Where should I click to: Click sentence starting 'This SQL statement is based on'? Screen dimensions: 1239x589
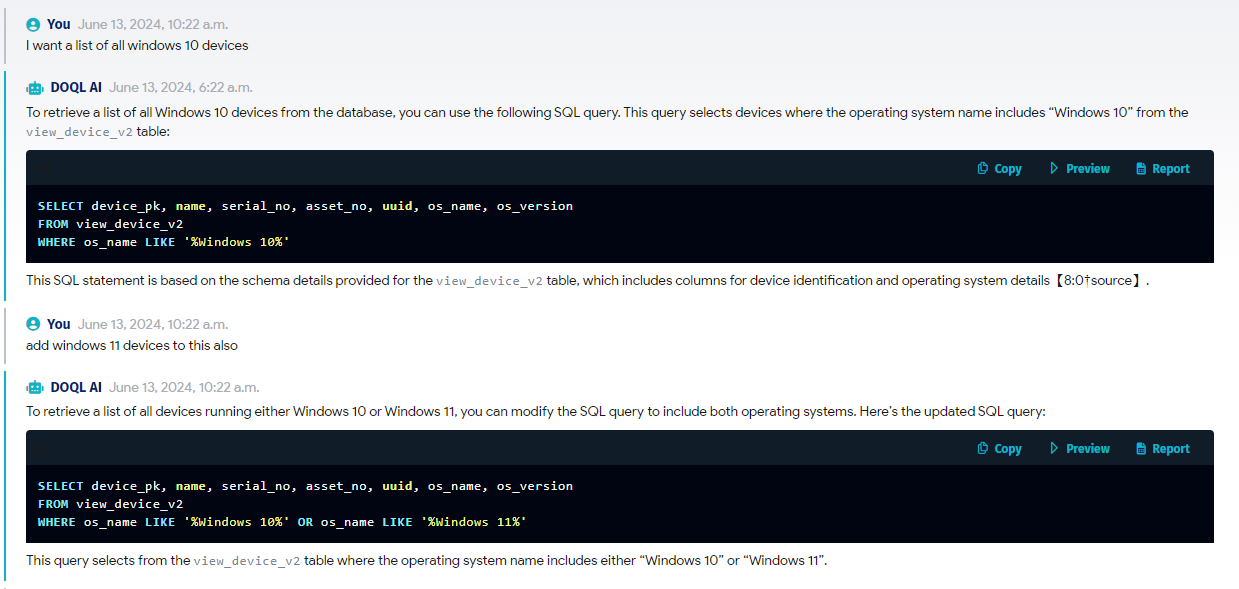(x=587, y=281)
